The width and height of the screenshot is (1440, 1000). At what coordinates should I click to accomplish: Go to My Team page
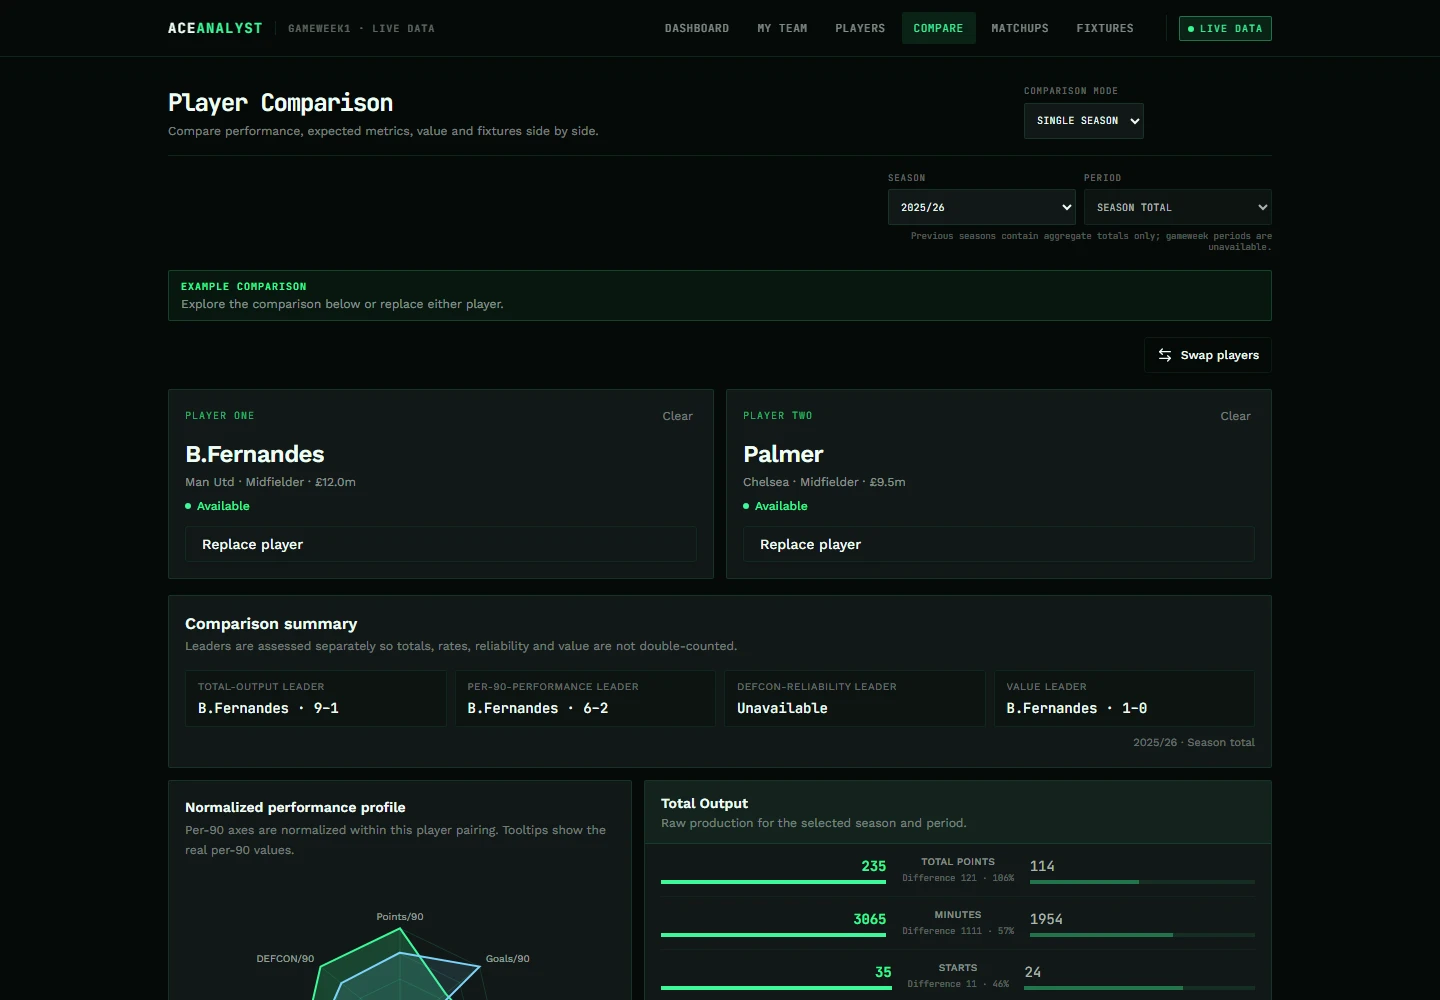(782, 28)
